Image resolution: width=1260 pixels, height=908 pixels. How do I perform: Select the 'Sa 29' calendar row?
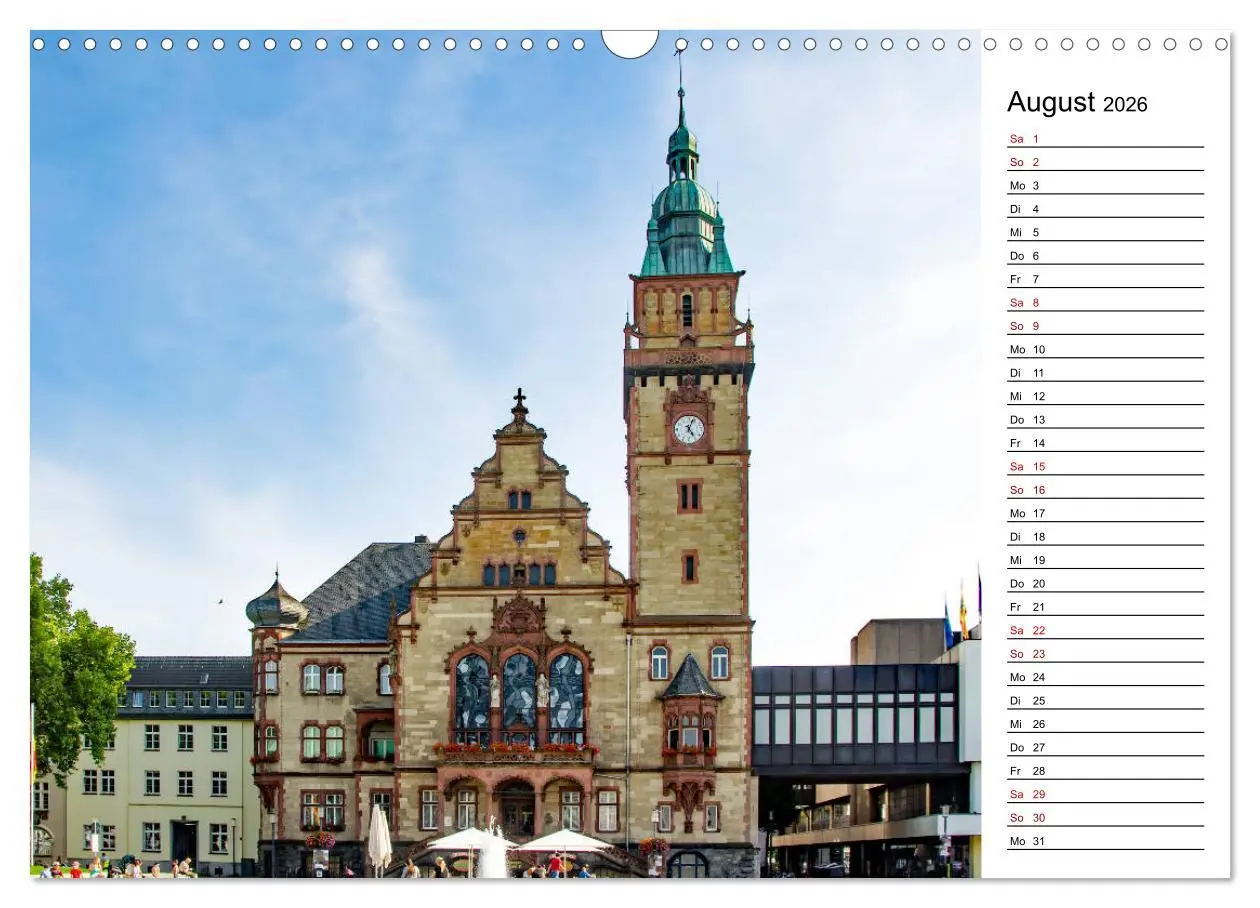tap(1105, 794)
